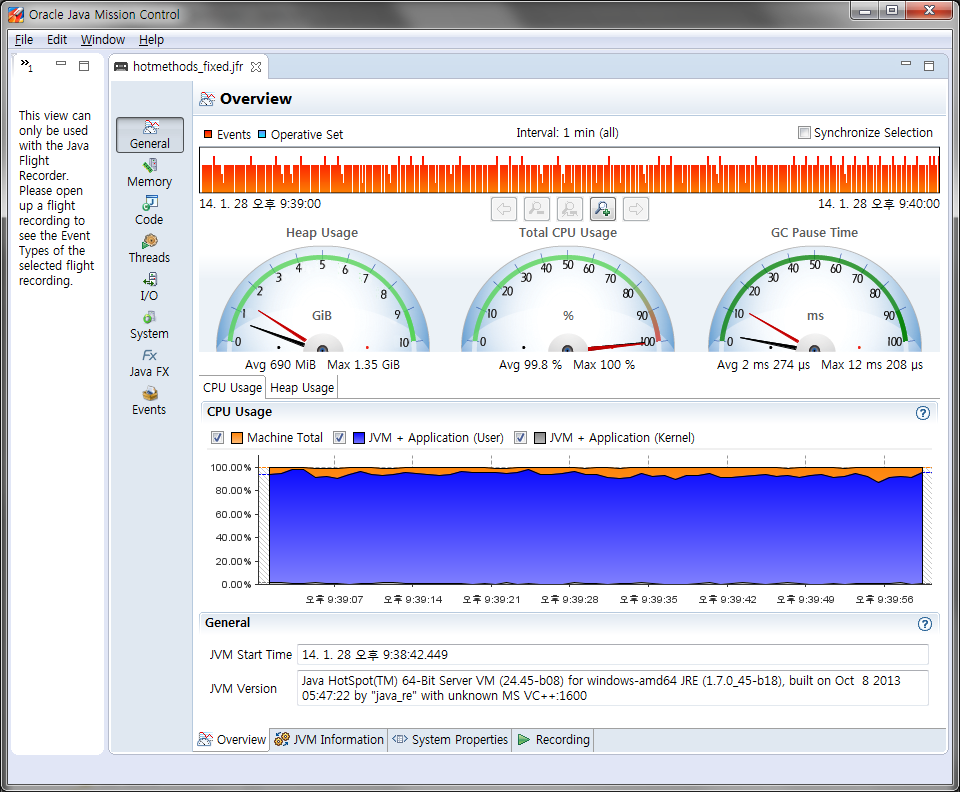
Task: Click the Heap Usage gauge dial
Action: pos(323,300)
